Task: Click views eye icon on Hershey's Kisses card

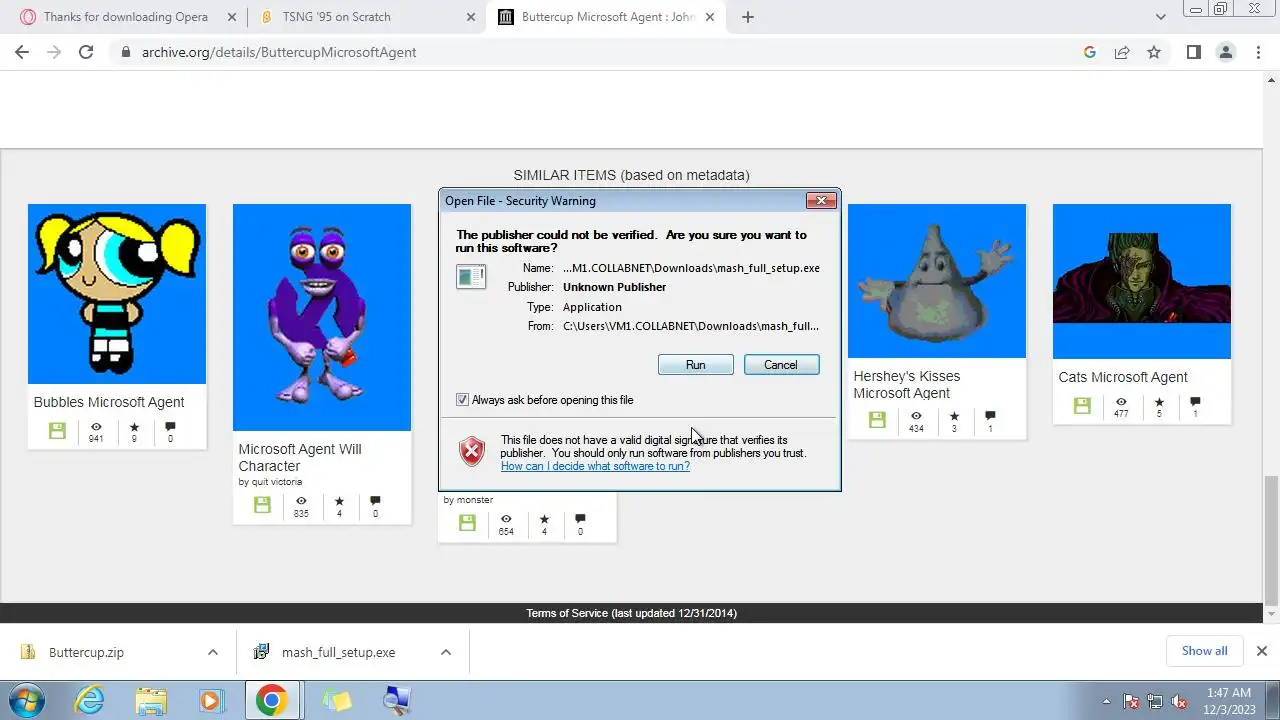Action: [916, 416]
